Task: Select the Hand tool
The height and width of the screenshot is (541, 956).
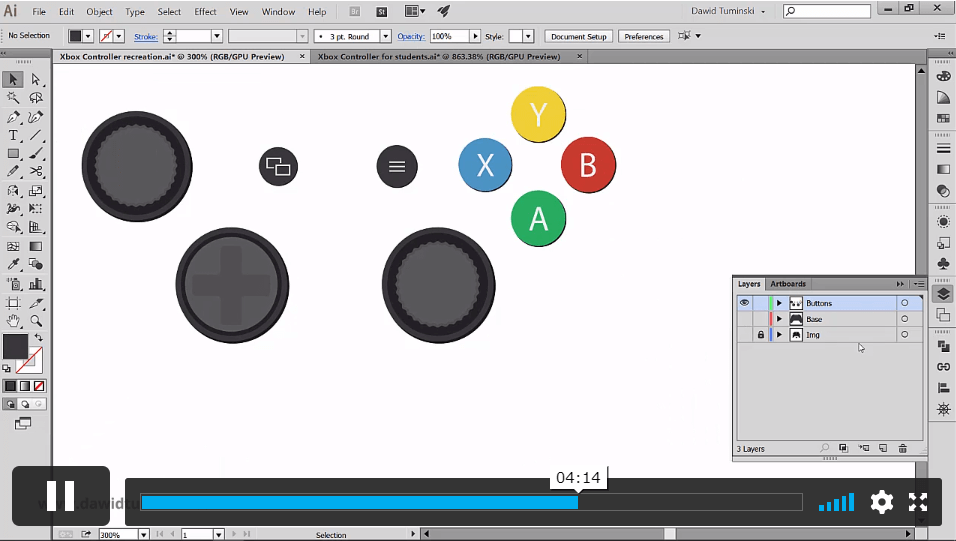Action: pos(13,321)
